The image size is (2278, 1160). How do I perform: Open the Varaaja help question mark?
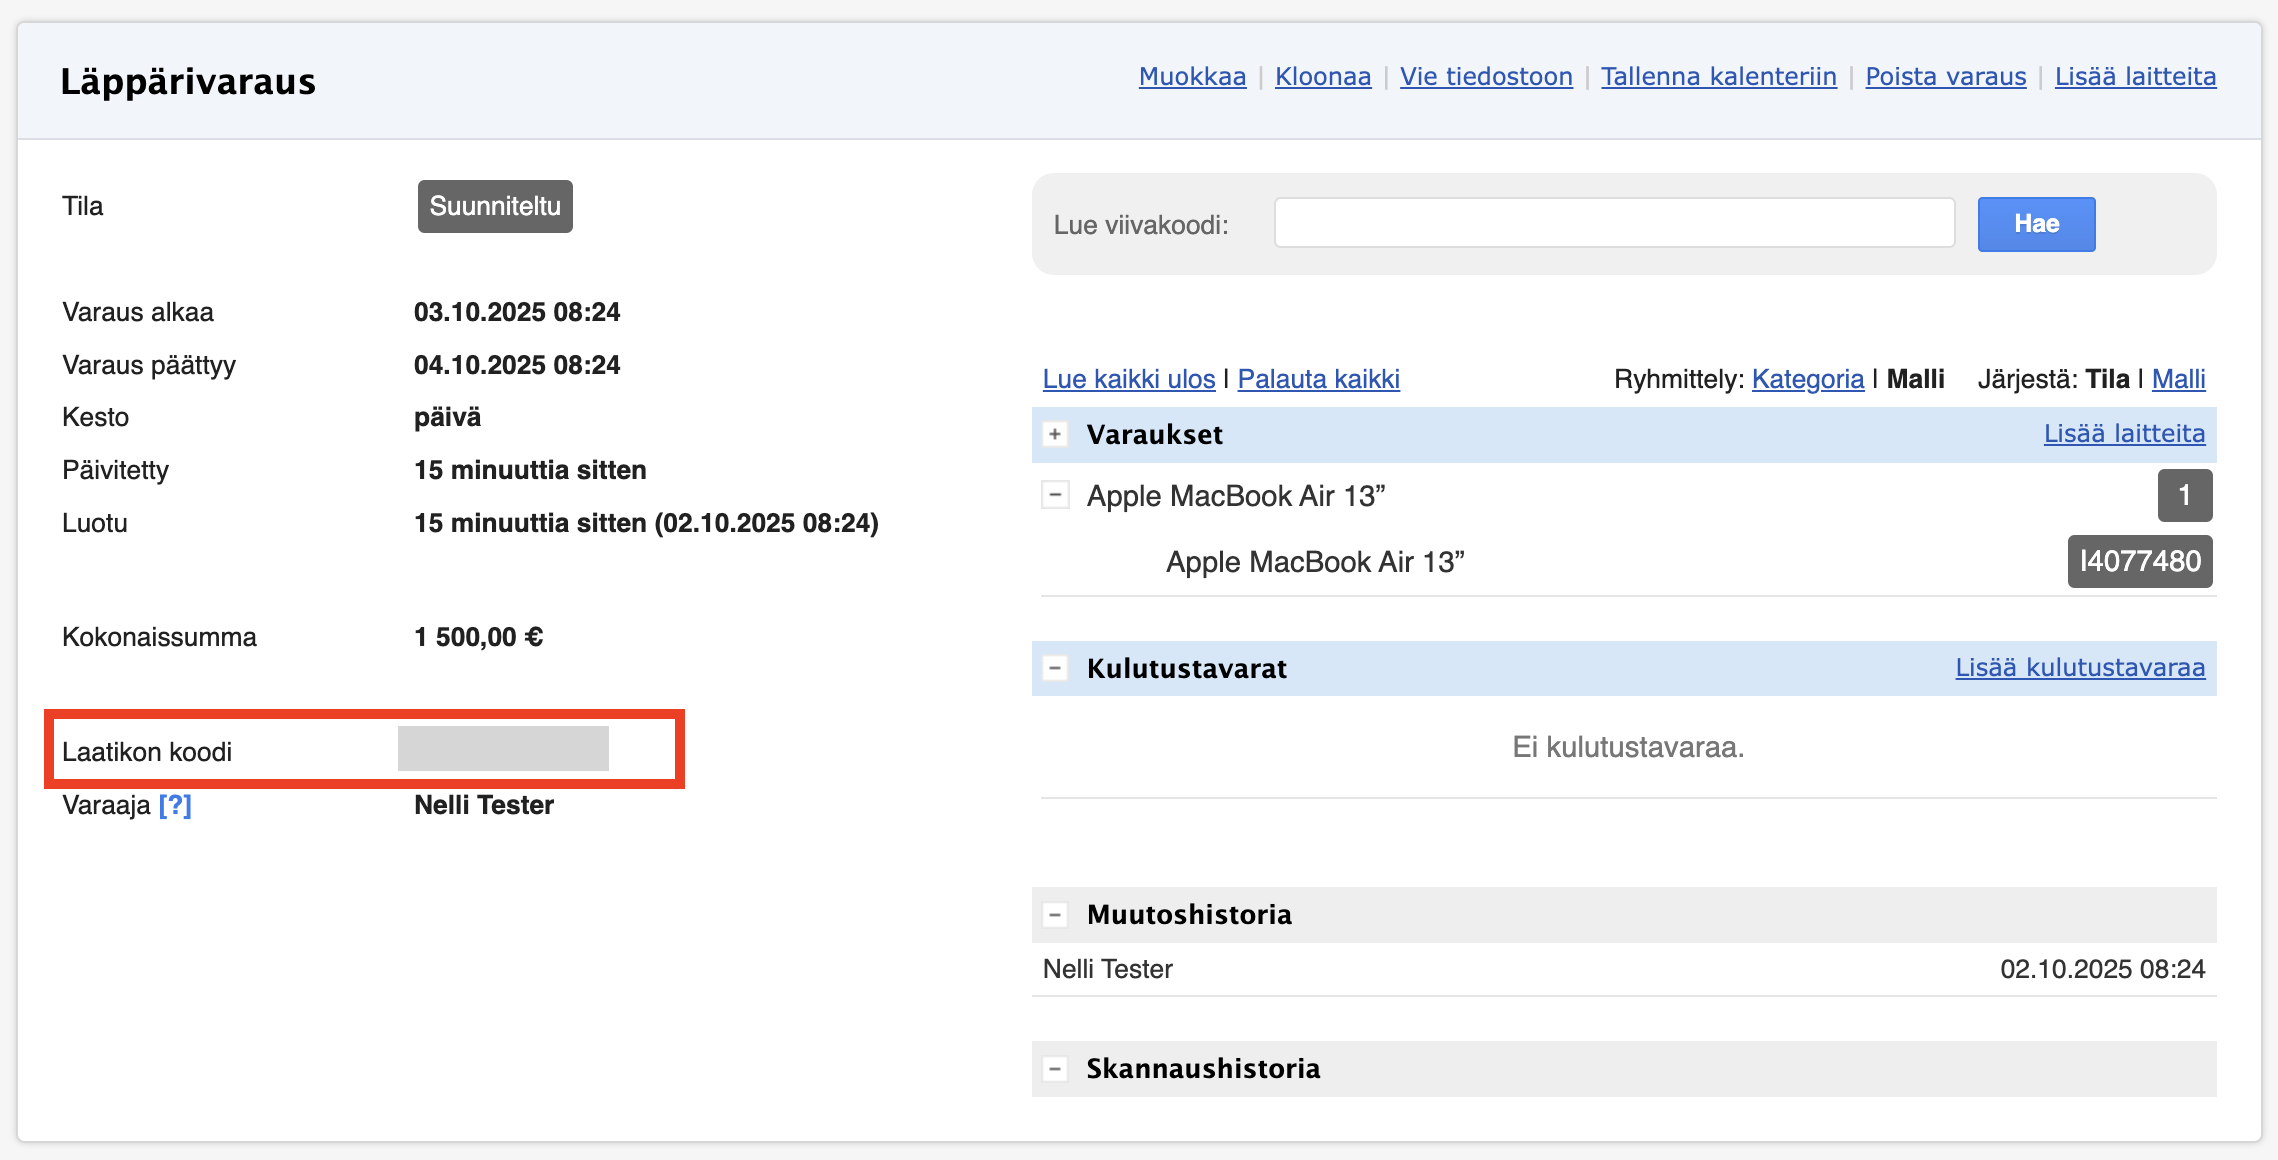[x=175, y=805]
